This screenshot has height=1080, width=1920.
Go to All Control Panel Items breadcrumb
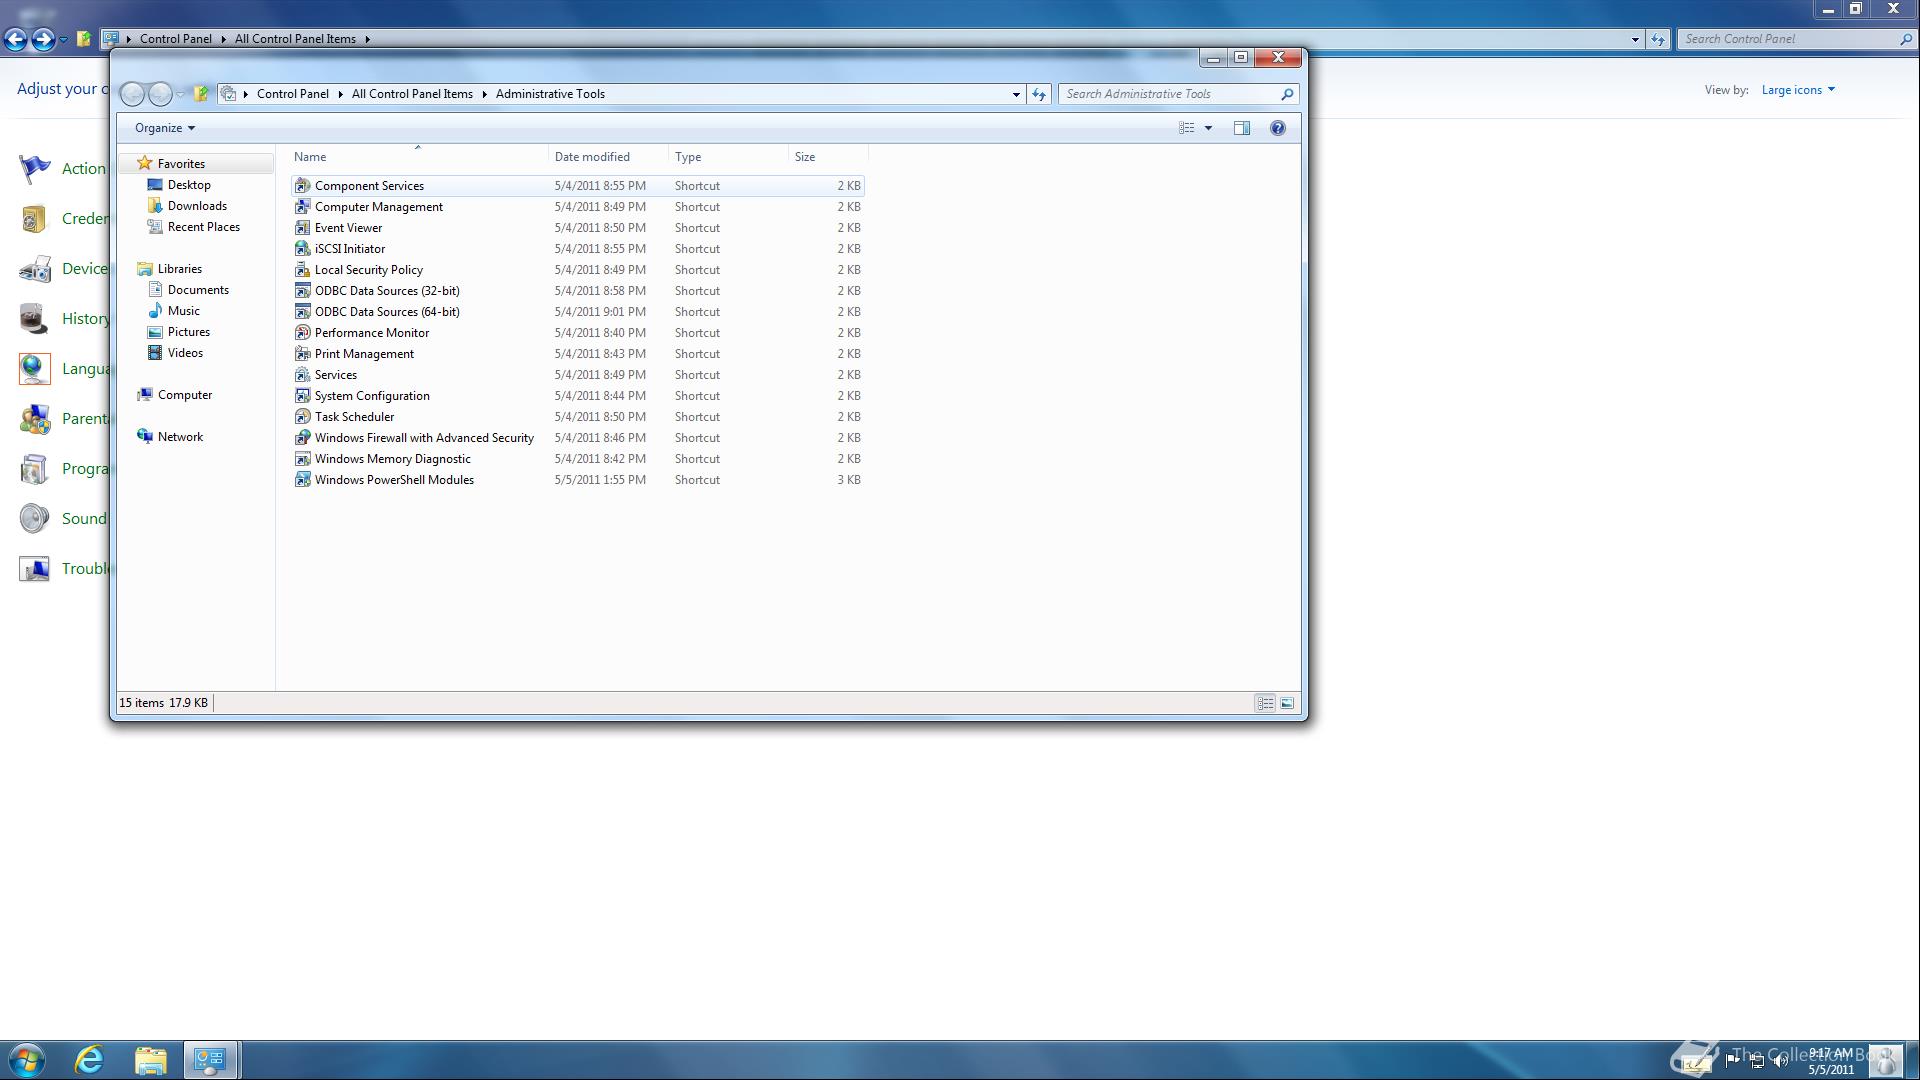point(412,94)
